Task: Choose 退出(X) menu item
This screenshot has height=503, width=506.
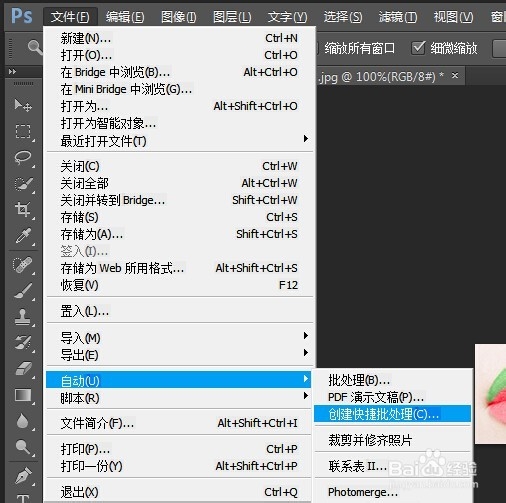Action: [x=179, y=492]
